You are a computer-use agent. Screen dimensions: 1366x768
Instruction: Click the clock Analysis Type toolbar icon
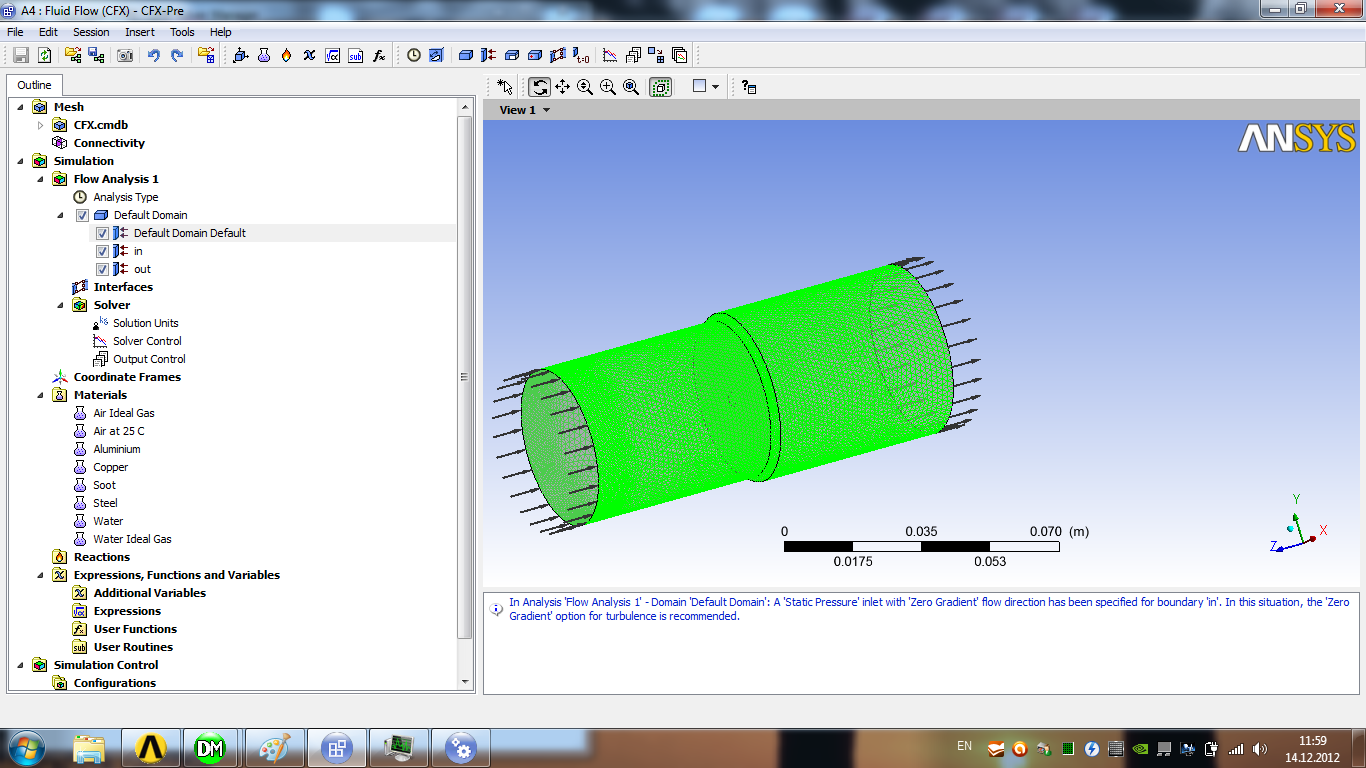click(x=414, y=56)
